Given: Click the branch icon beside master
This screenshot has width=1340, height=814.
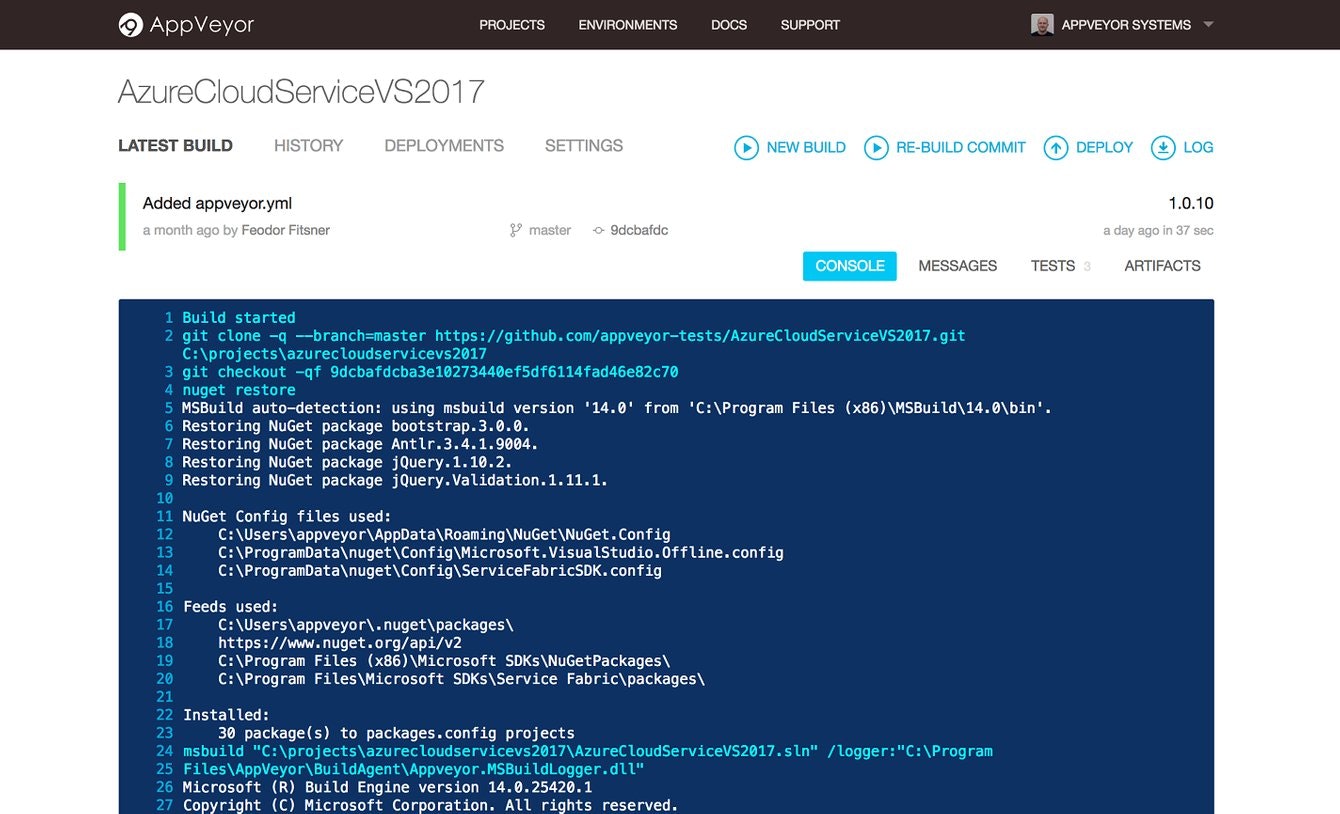Looking at the screenshot, I should [516, 230].
